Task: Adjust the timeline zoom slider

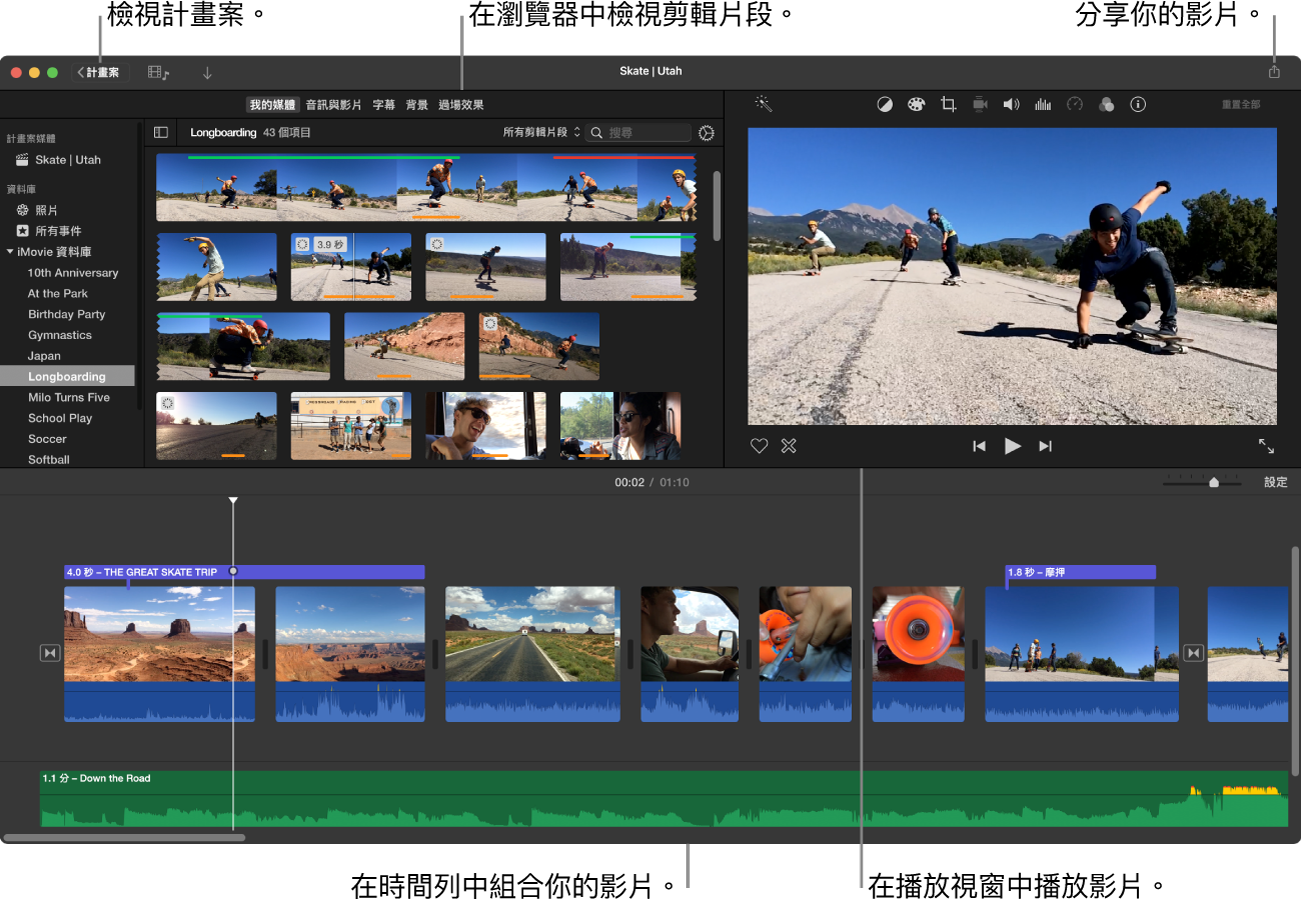Action: tap(1213, 481)
